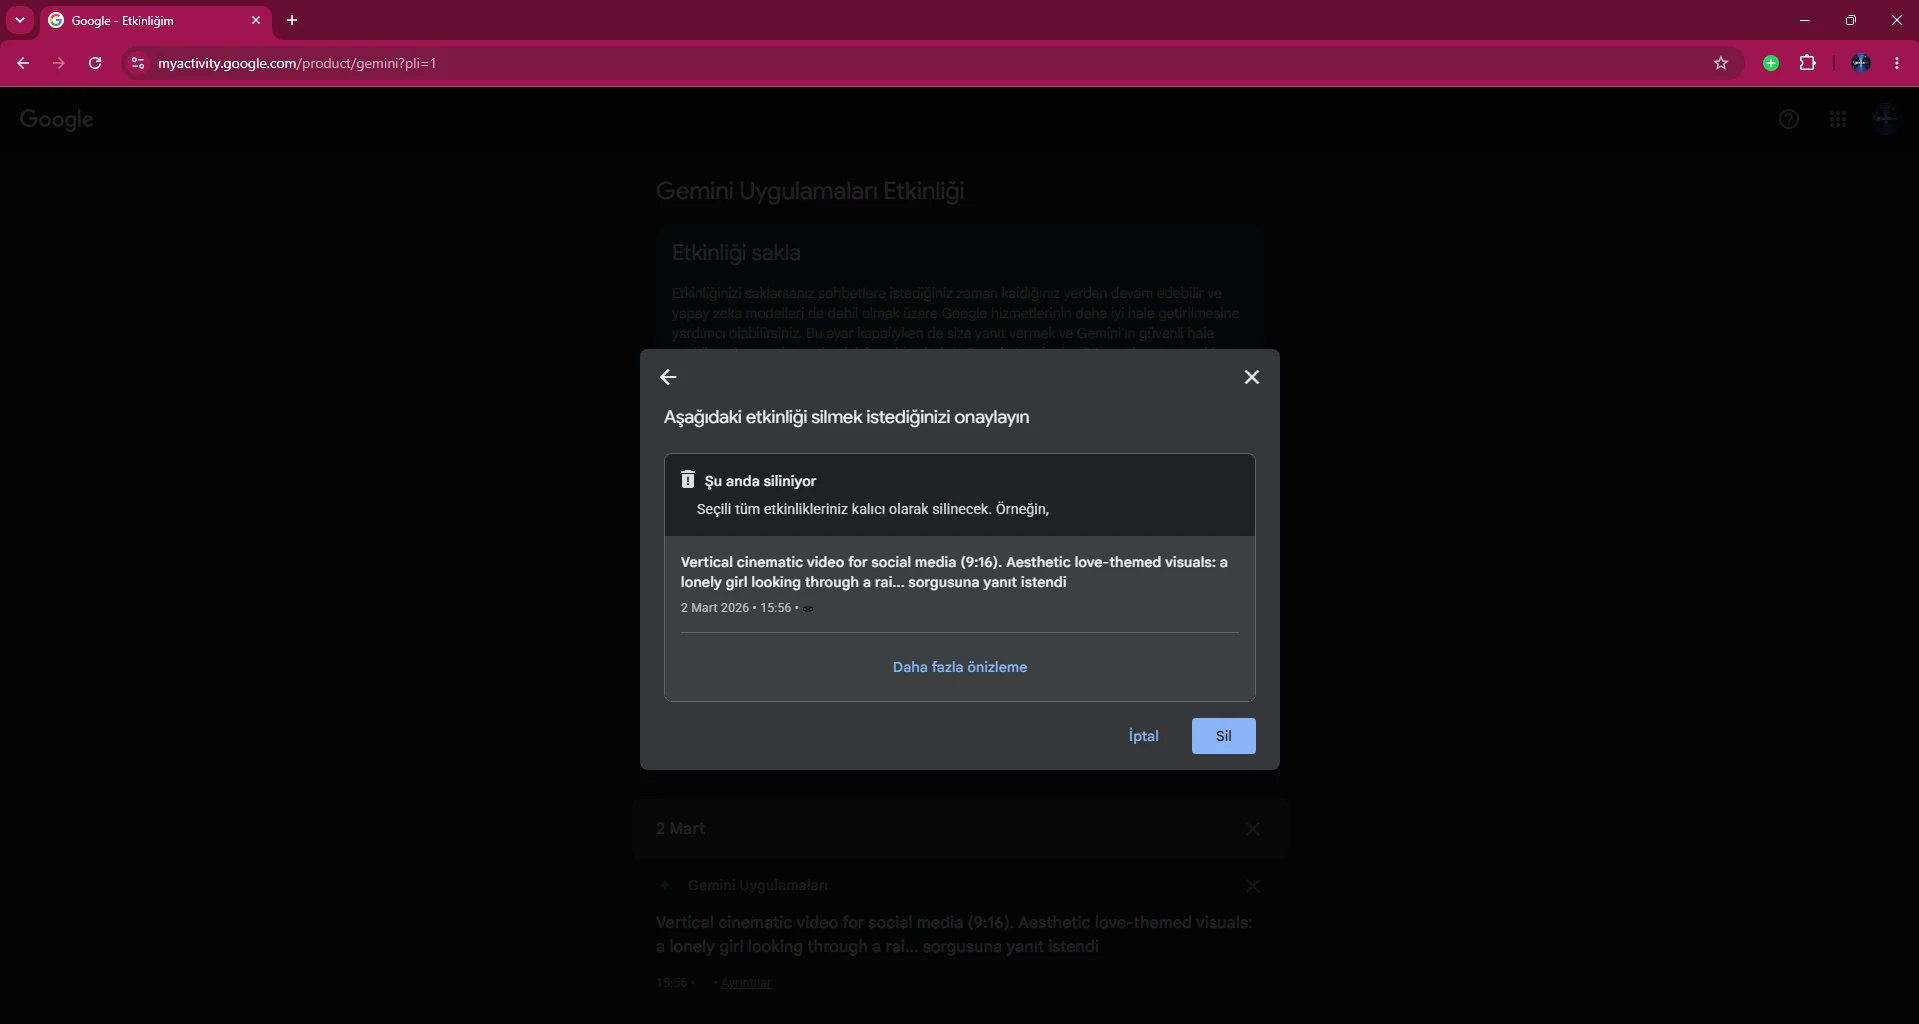The image size is (1919, 1024).
Task: Open Chrome three-dot menu
Action: pos(1897,63)
